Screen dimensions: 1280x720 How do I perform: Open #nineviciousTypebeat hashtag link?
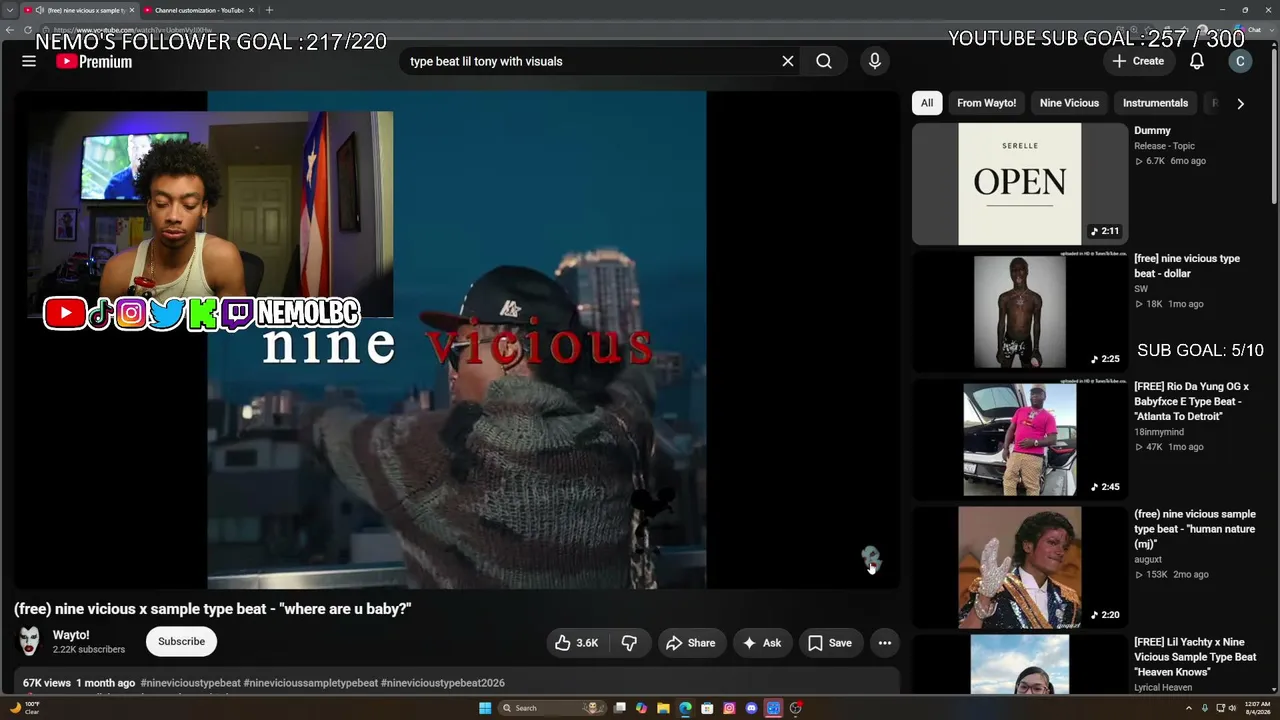pyautogui.click(x=191, y=683)
